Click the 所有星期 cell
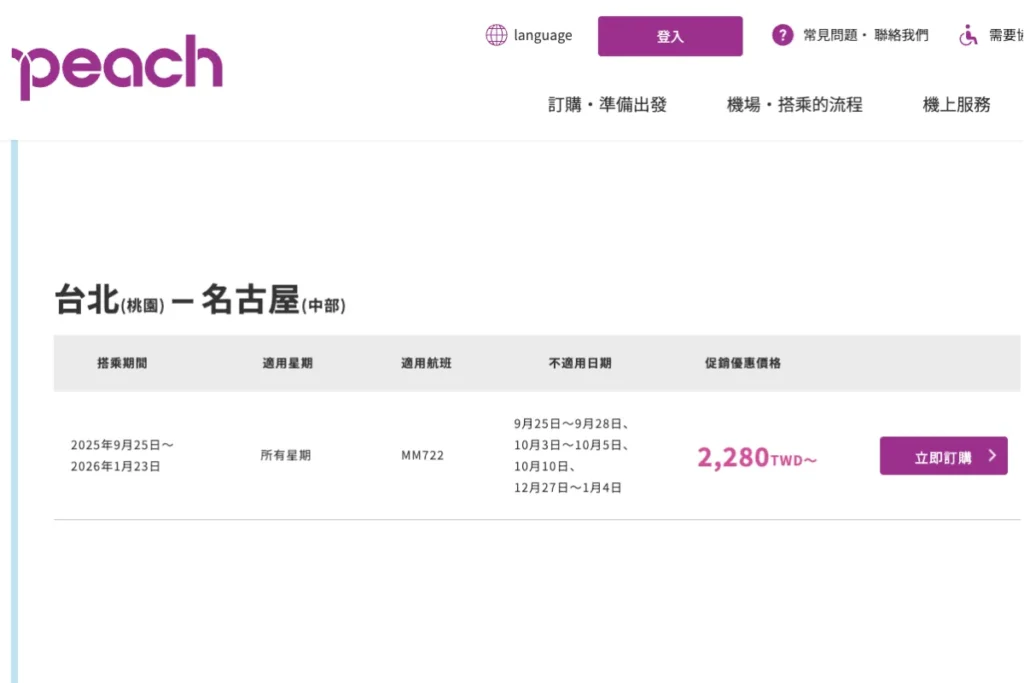 click(285, 455)
